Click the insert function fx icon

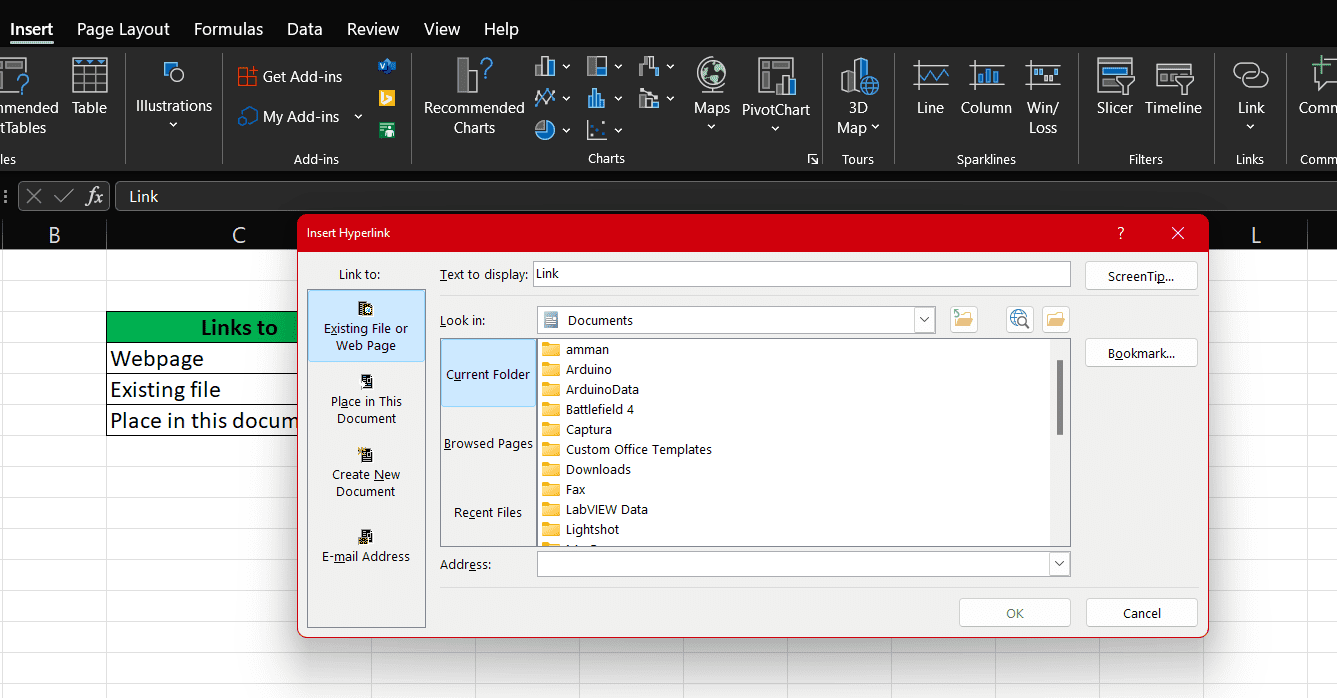pos(94,196)
